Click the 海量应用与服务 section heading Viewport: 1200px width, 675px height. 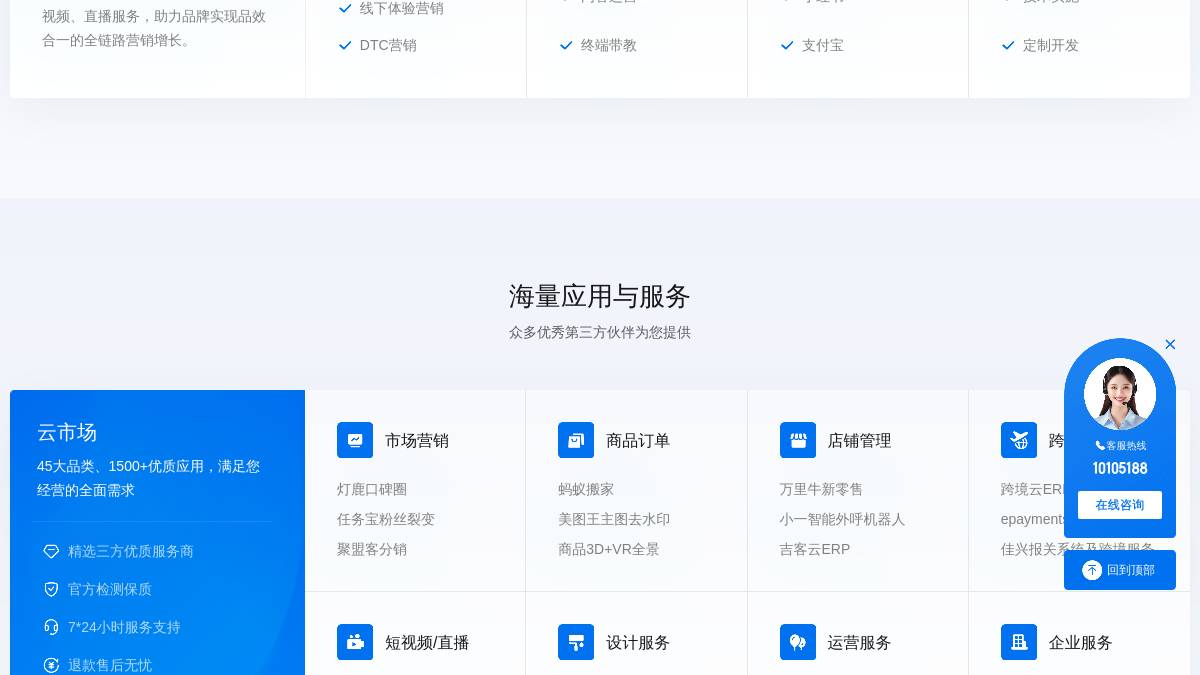click(x=600, y=296)
